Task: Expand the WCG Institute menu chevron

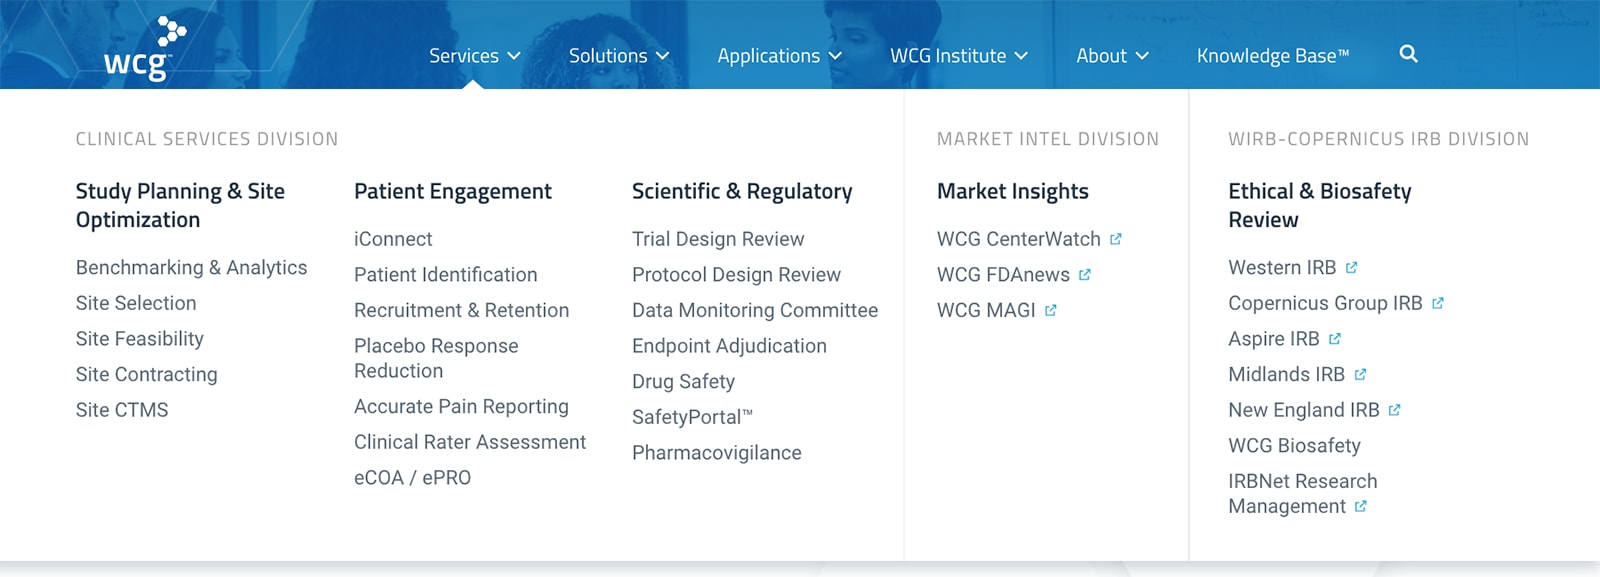Action: point(1021,56)
